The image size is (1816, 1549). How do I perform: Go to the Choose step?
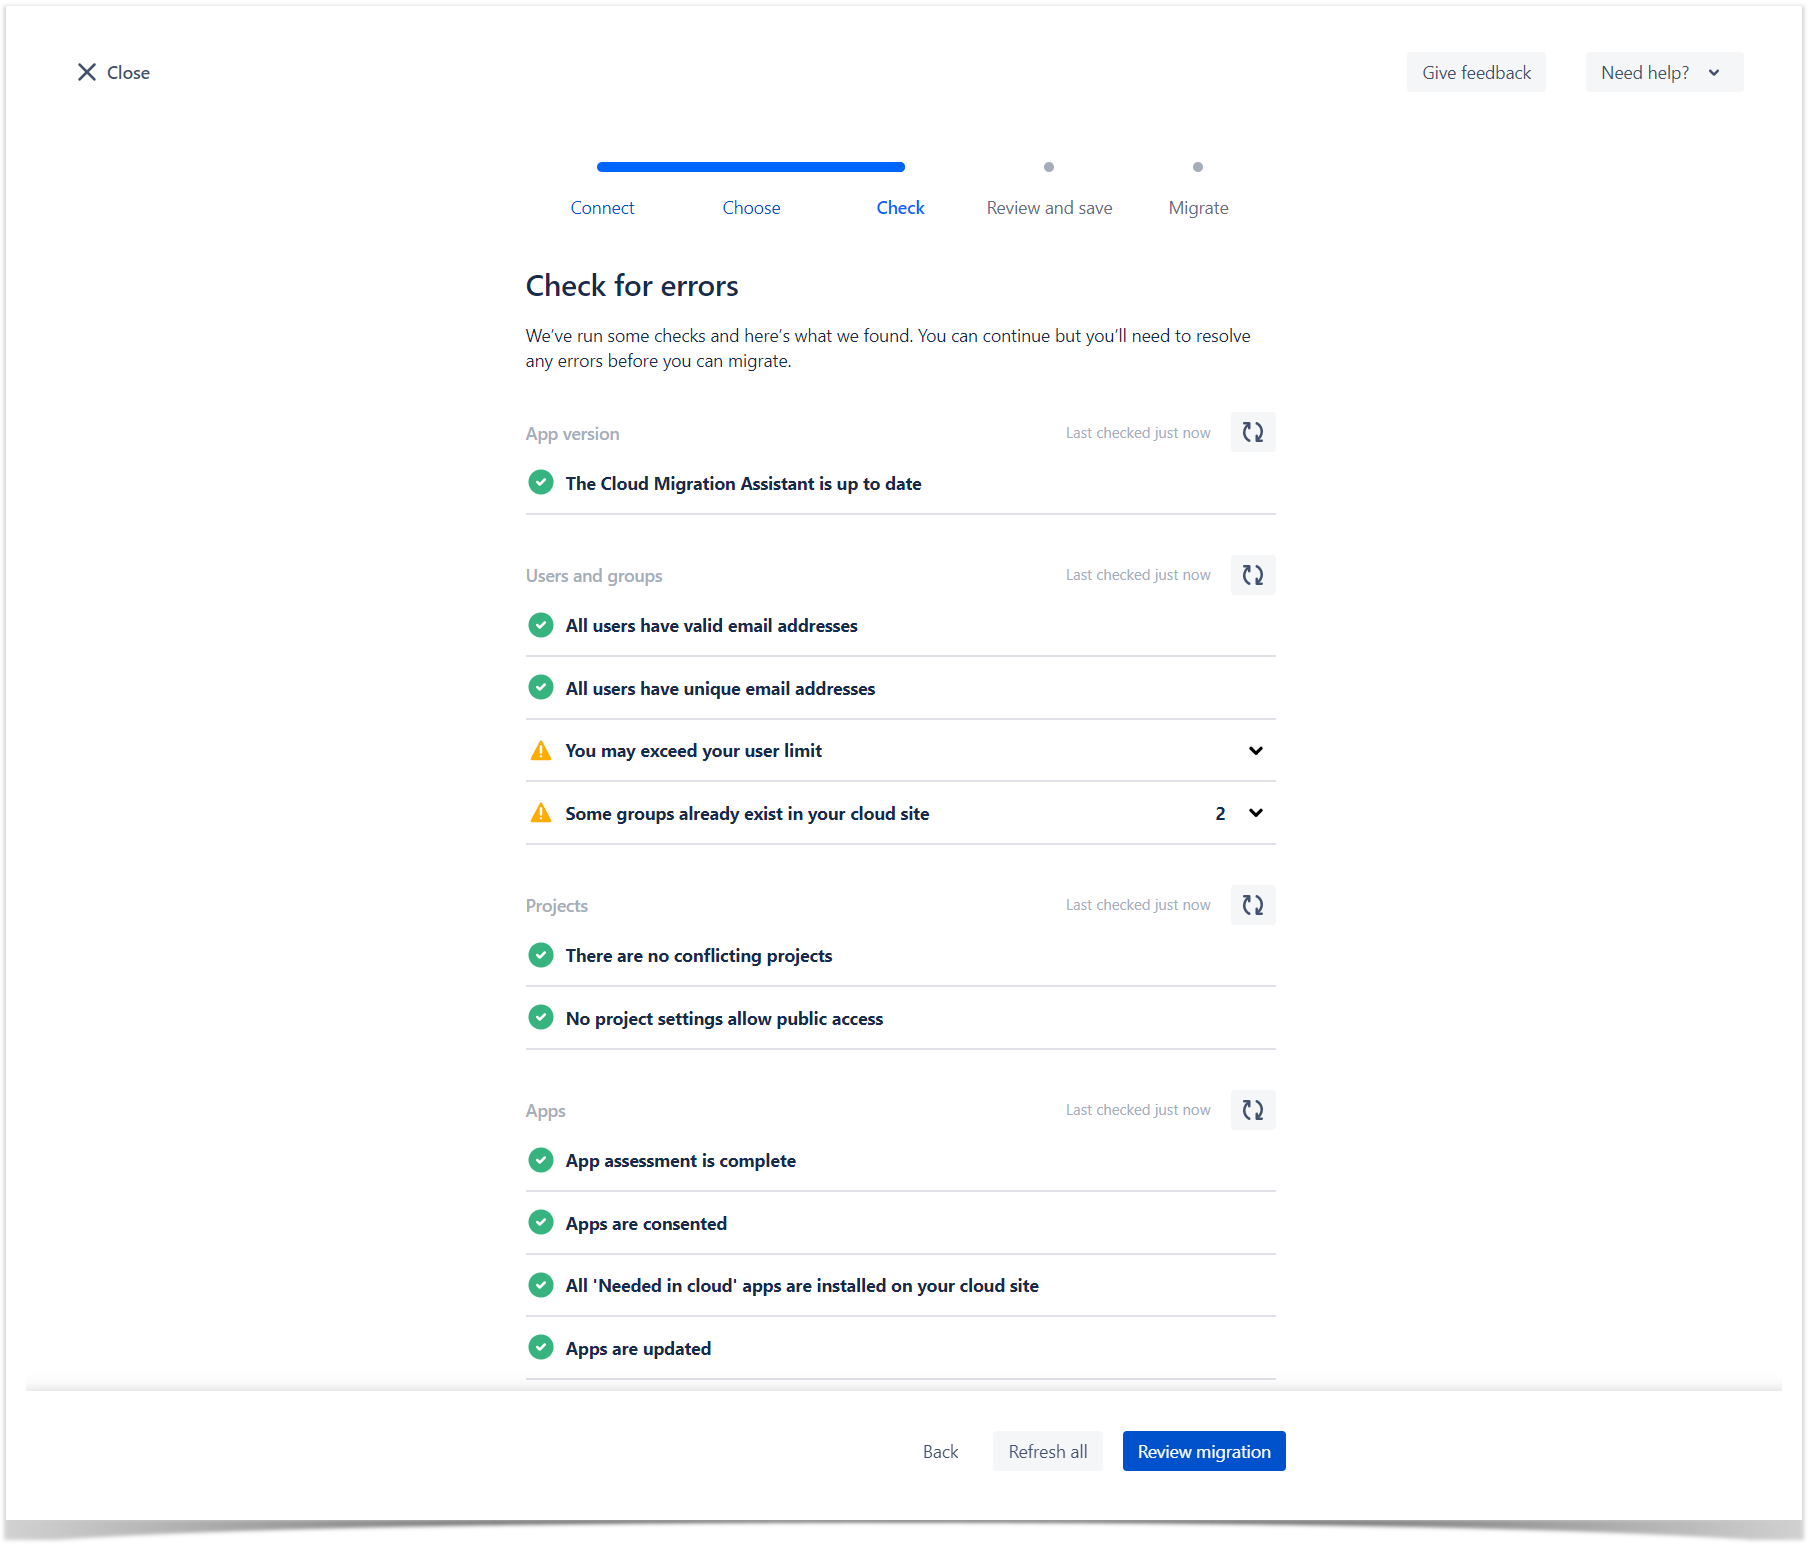pos(751,208)
